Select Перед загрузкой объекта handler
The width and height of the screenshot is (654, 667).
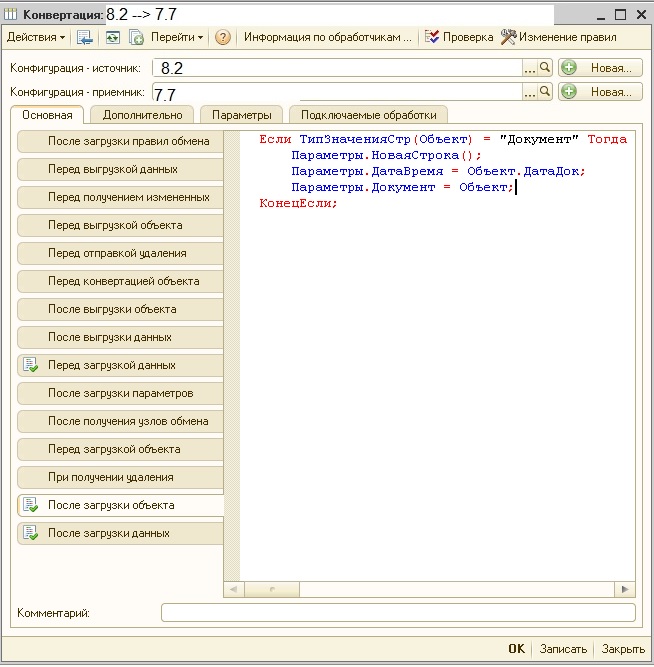[120, 450]
